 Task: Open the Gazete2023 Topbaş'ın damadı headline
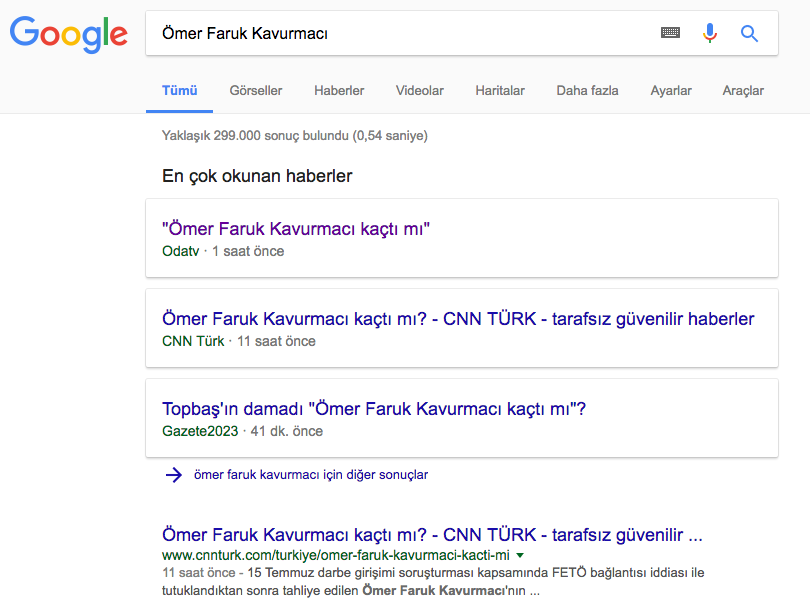374,409
